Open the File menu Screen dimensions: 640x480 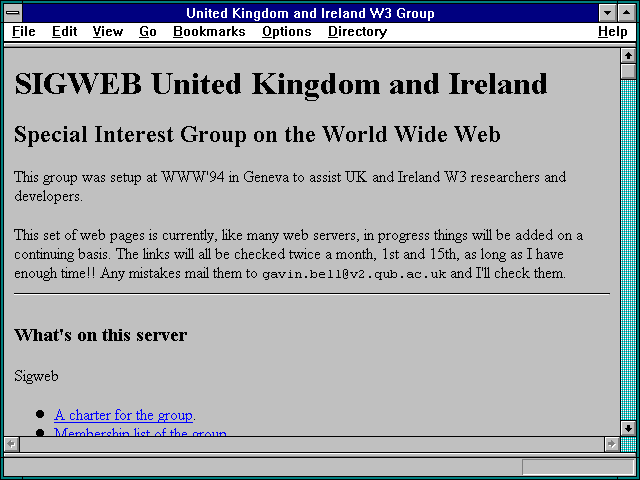click(24, 31)
